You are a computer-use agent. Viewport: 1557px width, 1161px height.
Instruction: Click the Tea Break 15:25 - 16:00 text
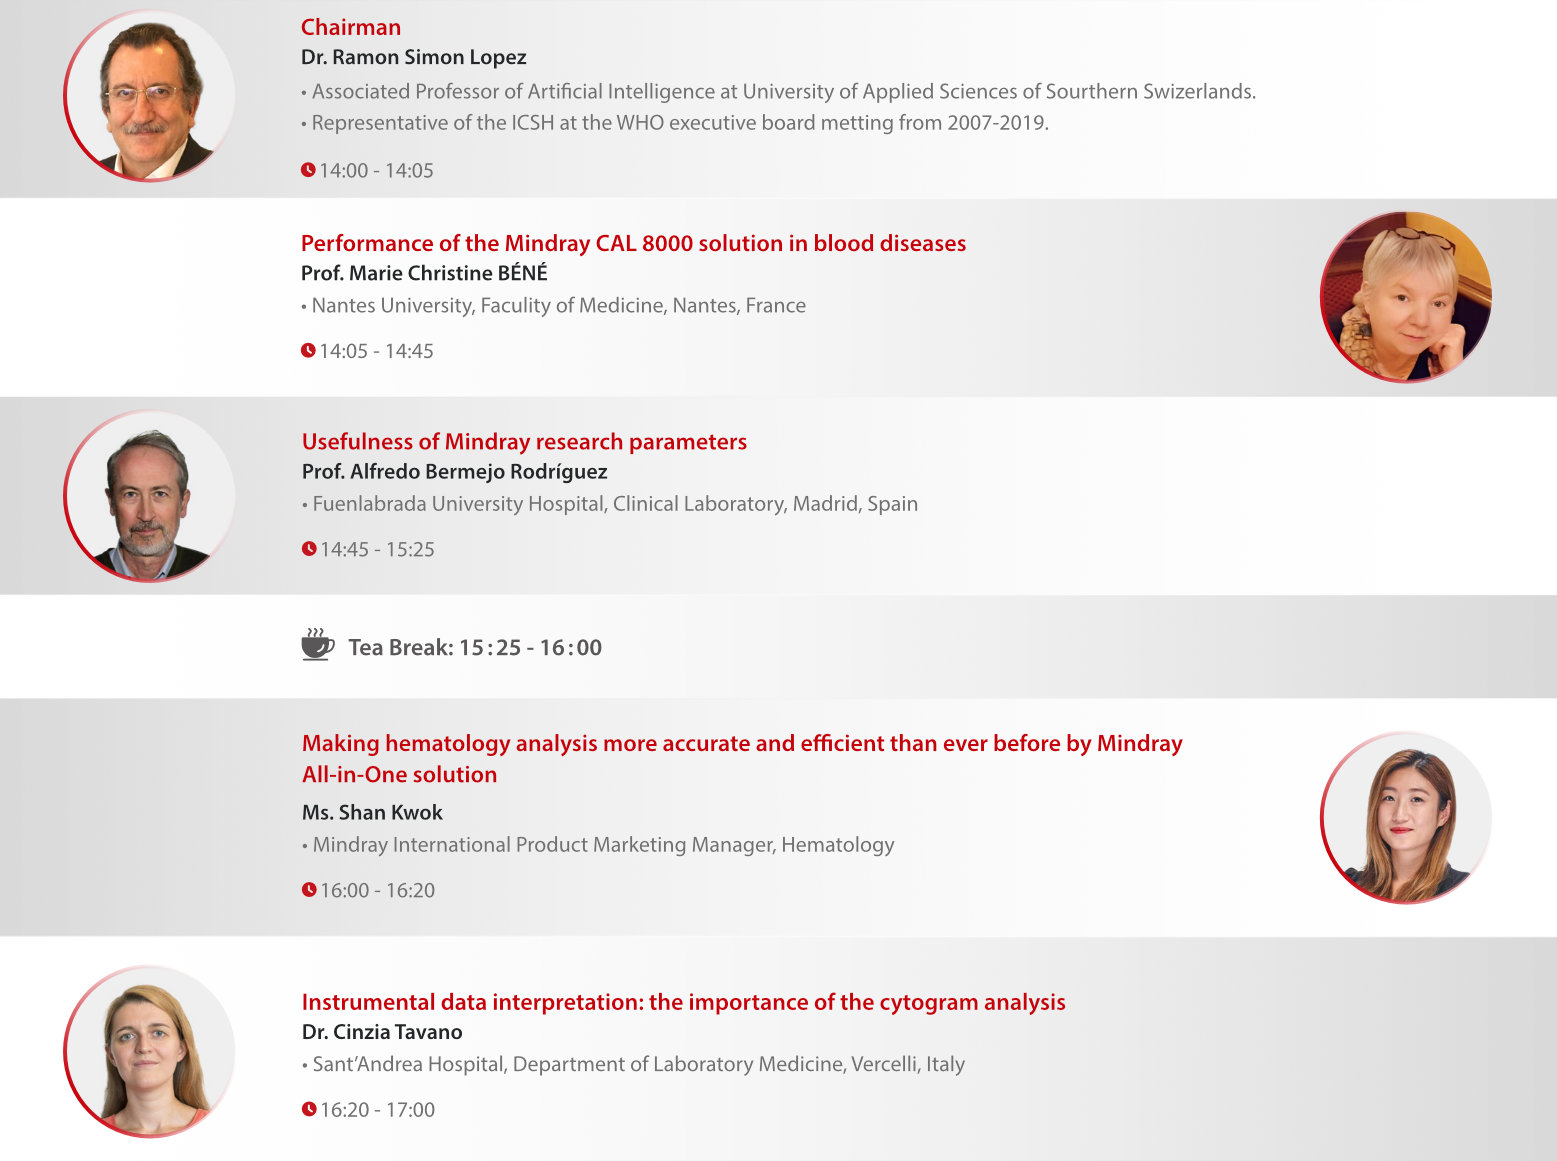tap(474, 647)
